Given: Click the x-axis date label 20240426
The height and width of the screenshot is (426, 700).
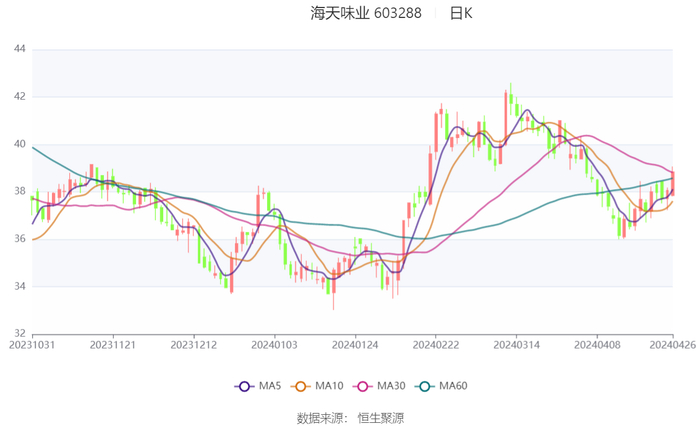Looking at the screenshot, I should pyautogui.click(x=673, y=345).
